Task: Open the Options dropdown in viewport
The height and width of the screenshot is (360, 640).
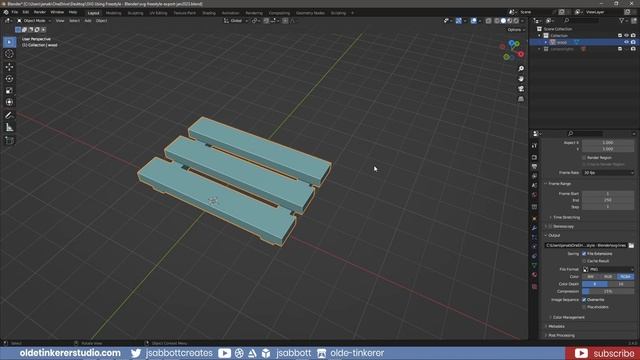Action: pos(515,30)
